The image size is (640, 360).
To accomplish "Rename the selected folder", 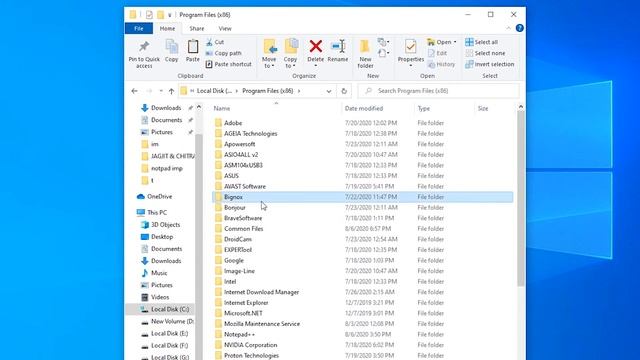I will (x=338, y=51).
